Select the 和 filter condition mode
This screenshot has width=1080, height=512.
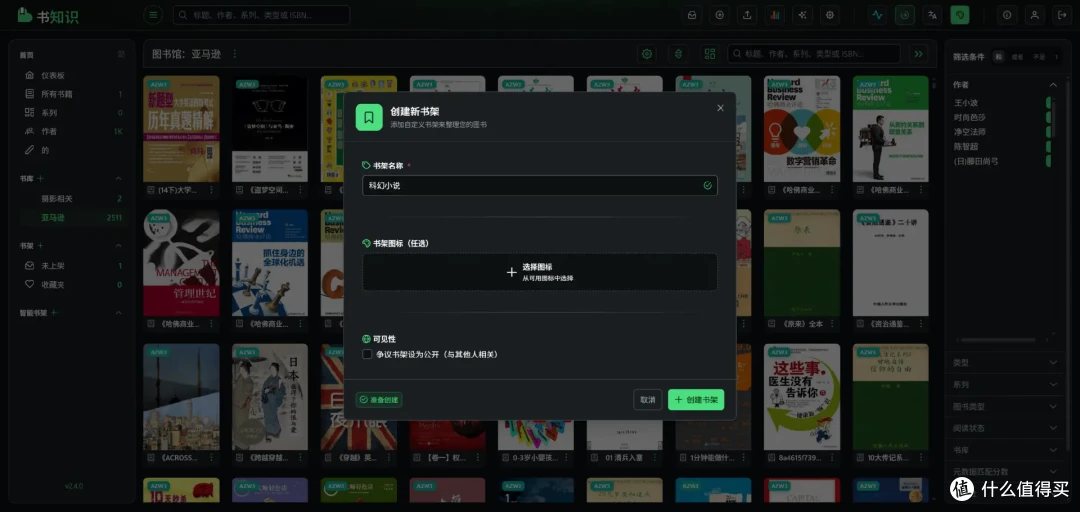998,57
